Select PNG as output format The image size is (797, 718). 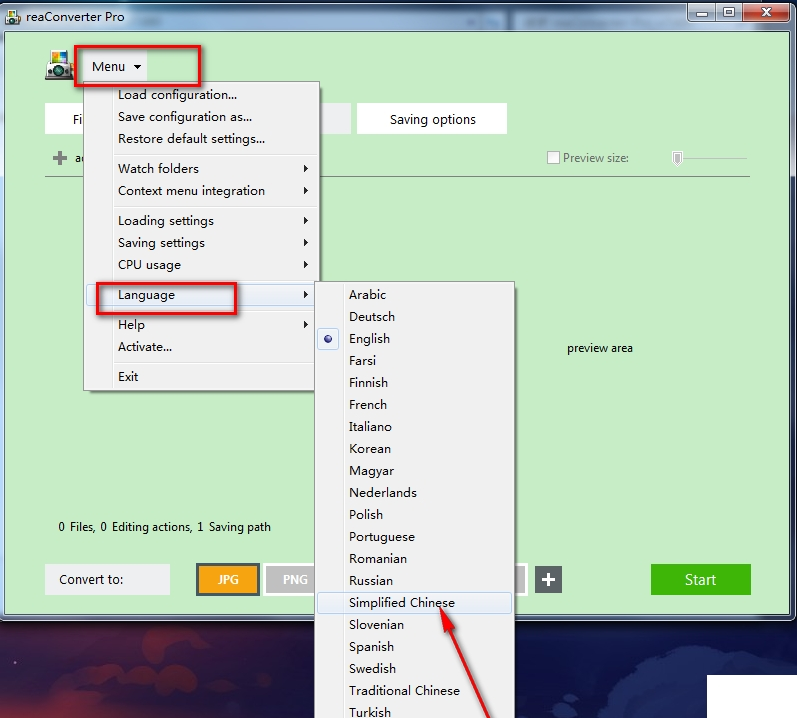click(291, 580)
